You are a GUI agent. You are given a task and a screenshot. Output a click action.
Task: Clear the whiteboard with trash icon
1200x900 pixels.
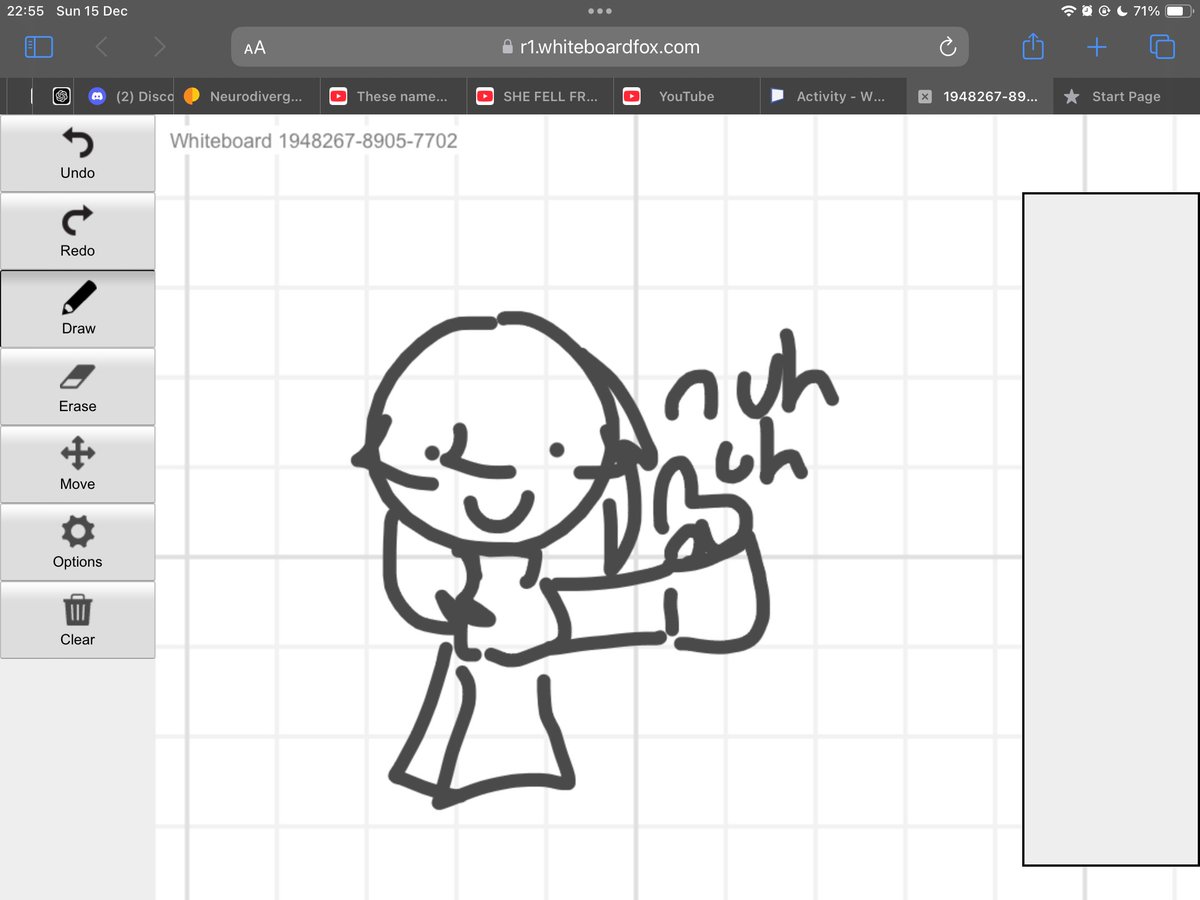click(77, 620)
